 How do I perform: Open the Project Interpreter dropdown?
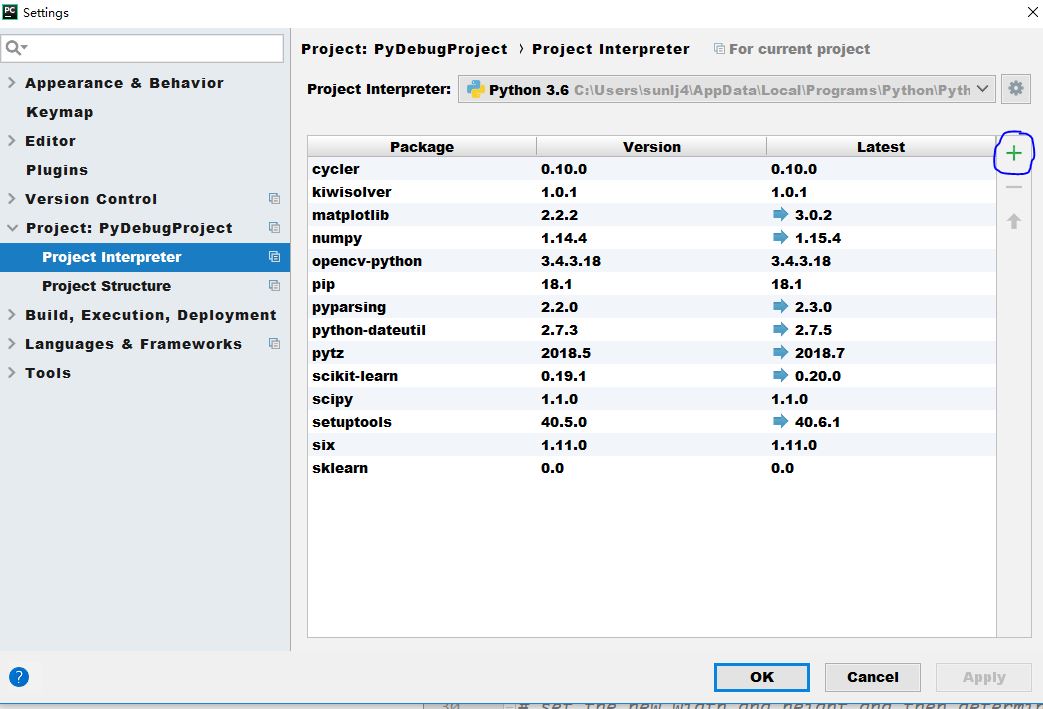[x=726, y=89]
